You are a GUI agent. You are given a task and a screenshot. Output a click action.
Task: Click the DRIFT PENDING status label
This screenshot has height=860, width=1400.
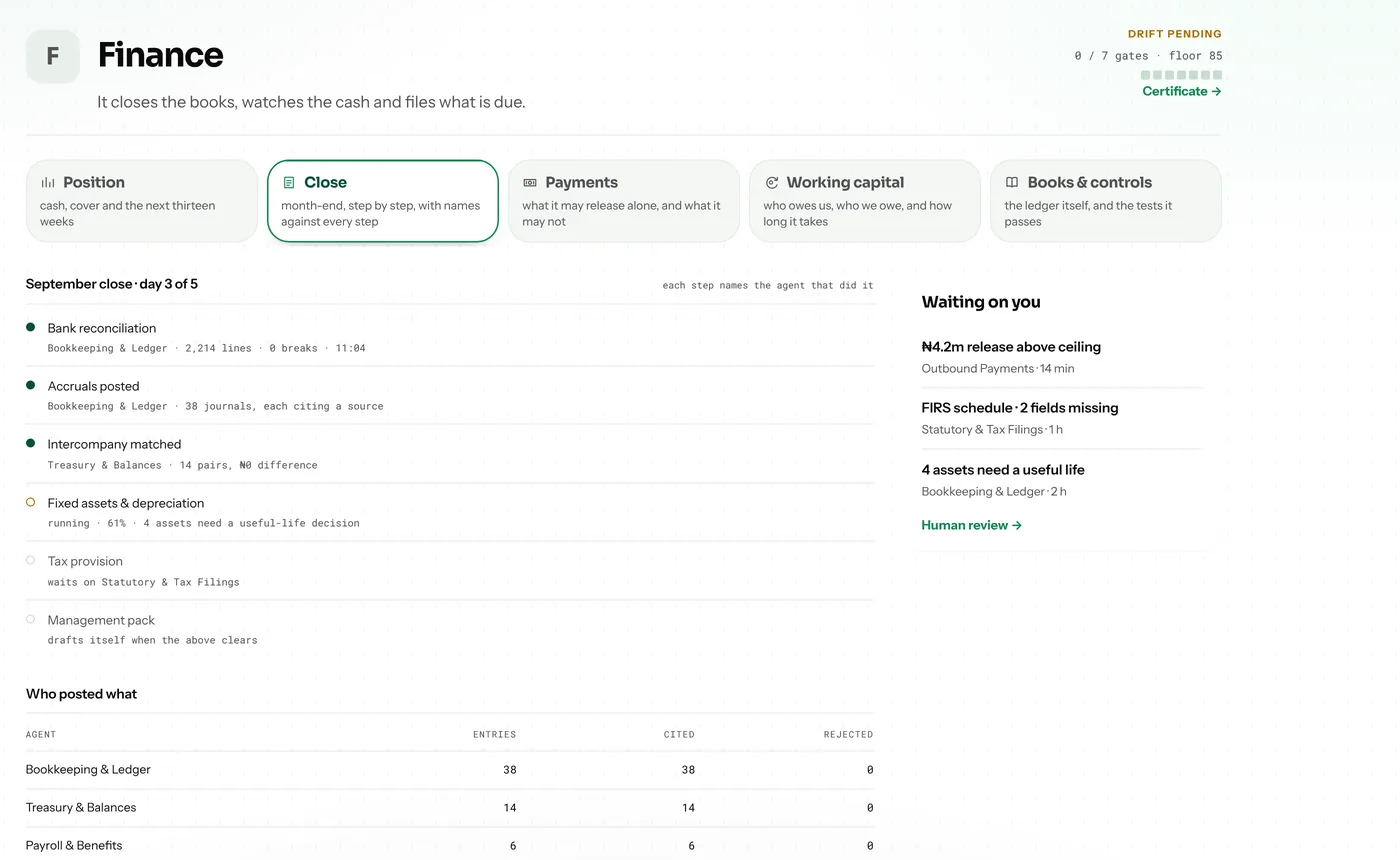click(x=1175, y=34)
